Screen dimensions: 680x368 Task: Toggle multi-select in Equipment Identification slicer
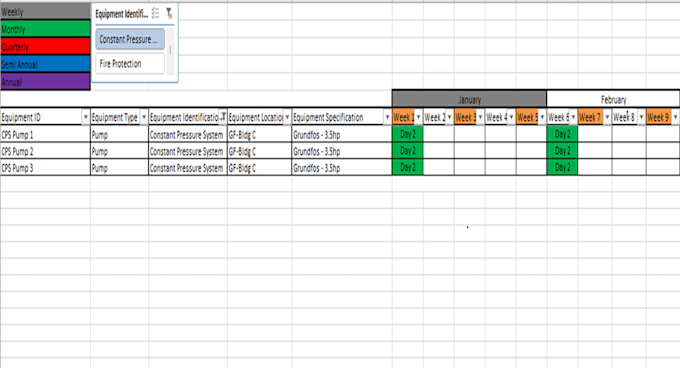[156, 13]
